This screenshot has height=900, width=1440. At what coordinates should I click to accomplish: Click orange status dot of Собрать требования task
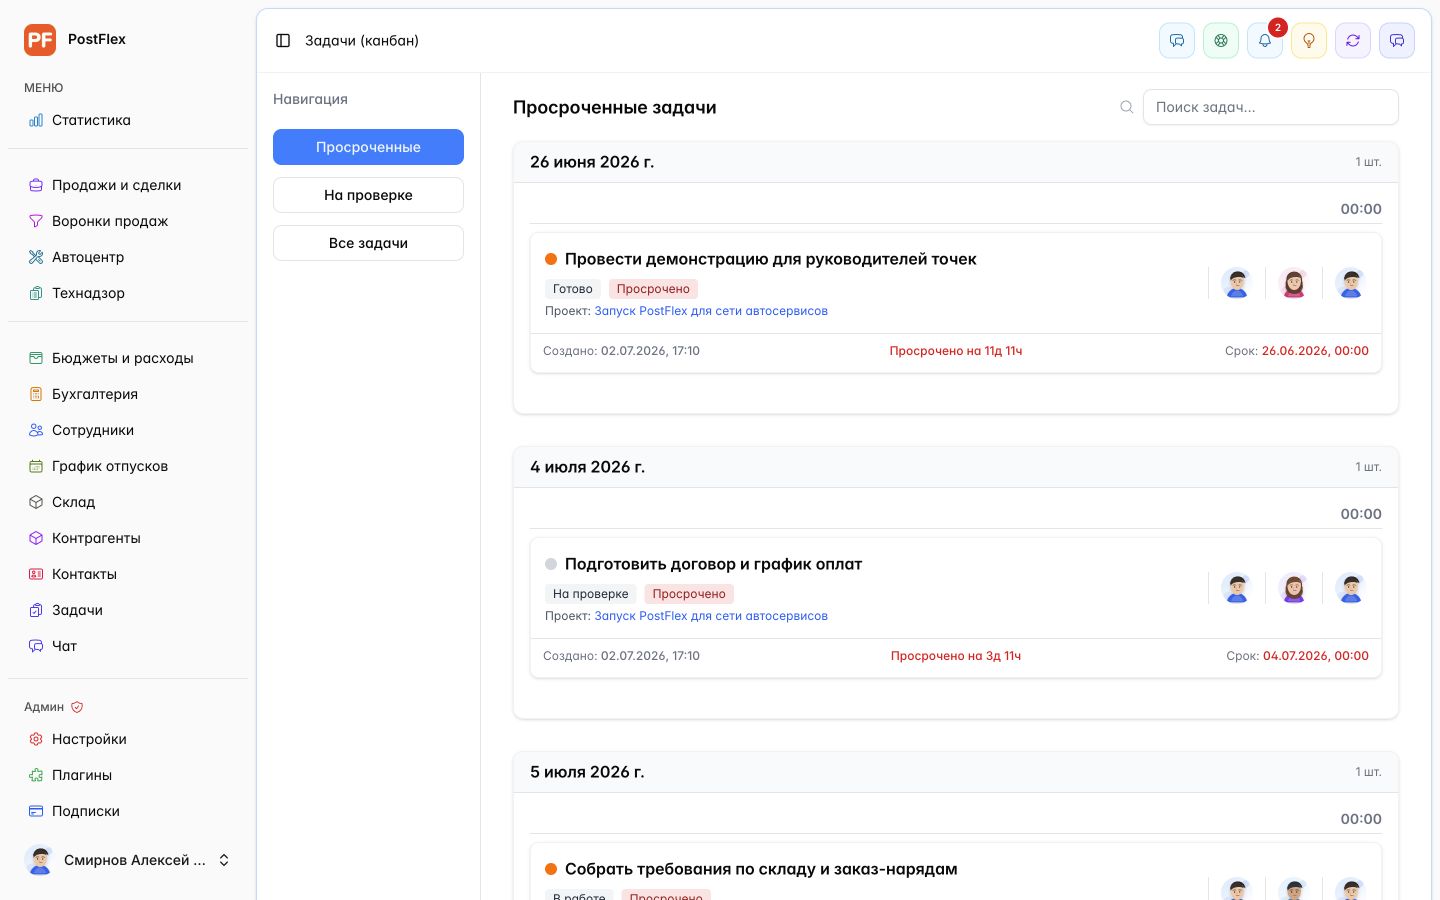point(551,869)
